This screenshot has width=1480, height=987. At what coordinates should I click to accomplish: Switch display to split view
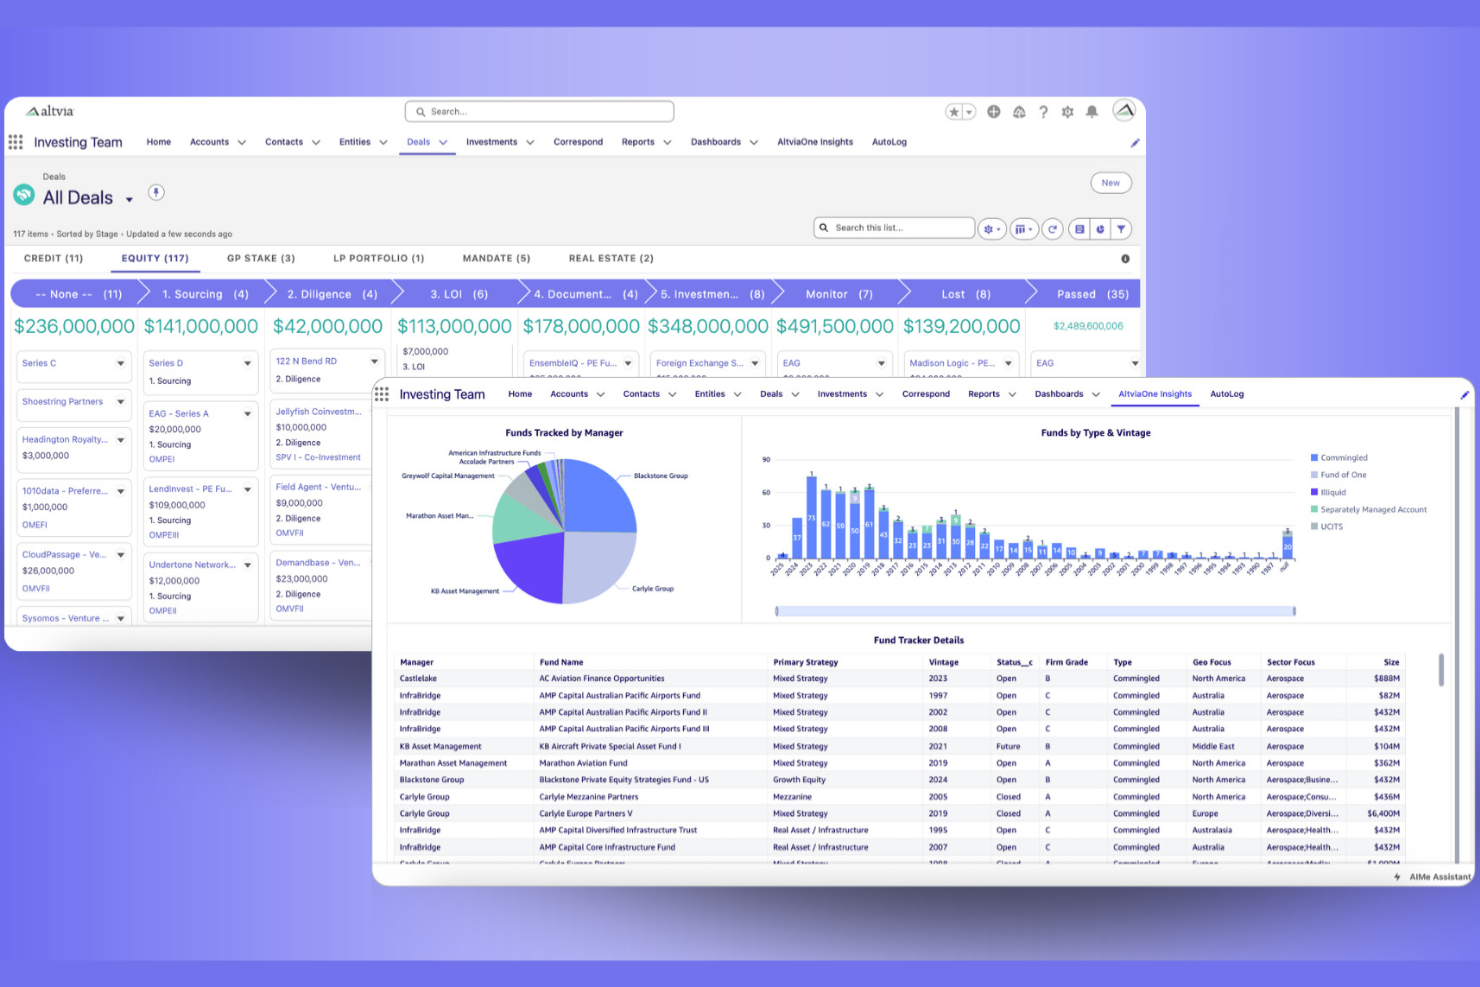click(x=1080, y=228)
